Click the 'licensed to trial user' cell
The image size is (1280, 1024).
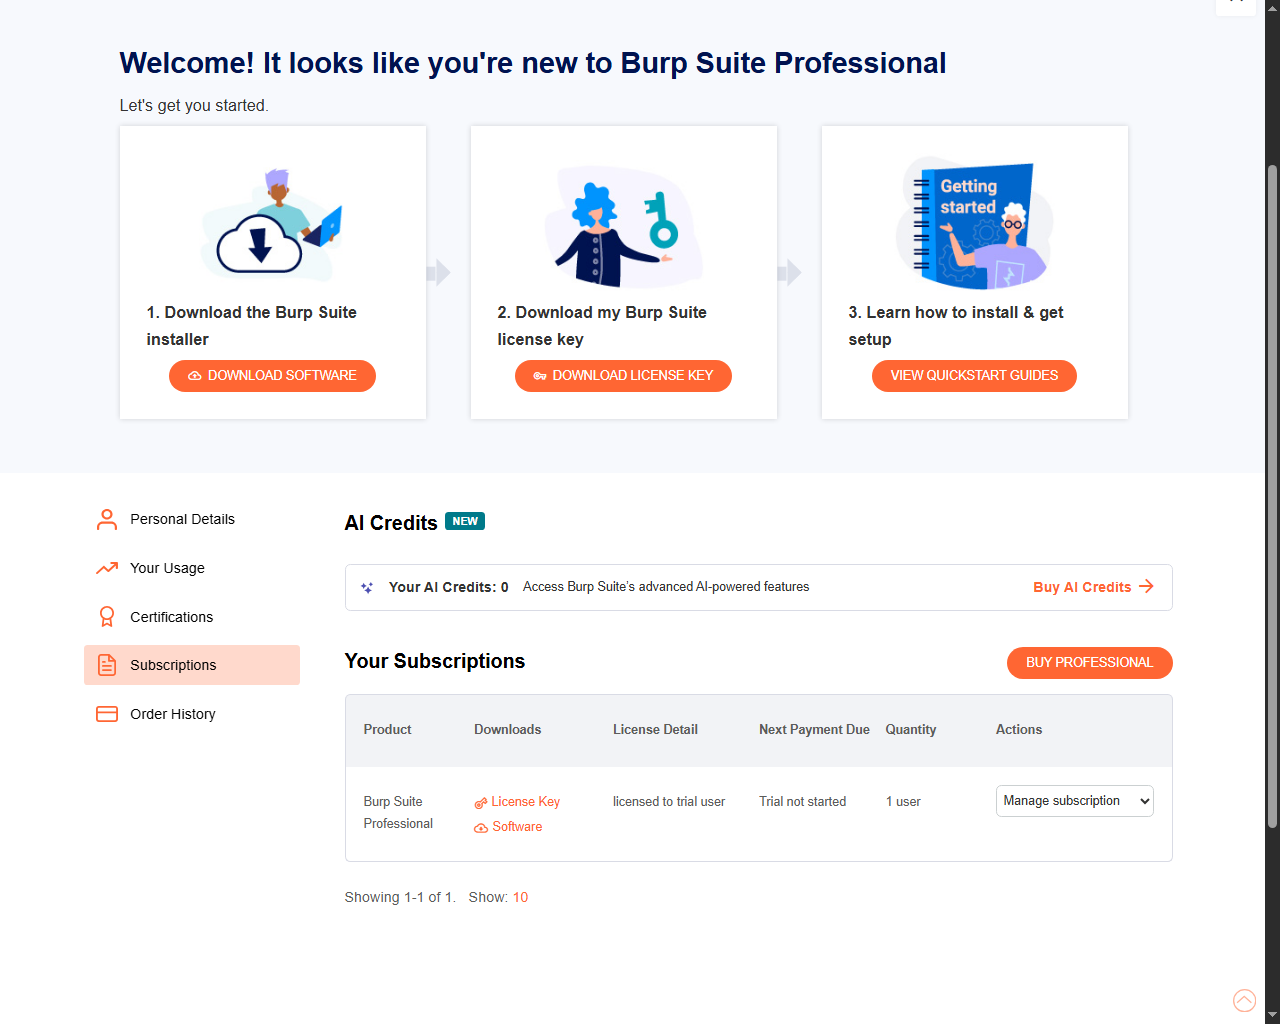click(x=669, y=802)
